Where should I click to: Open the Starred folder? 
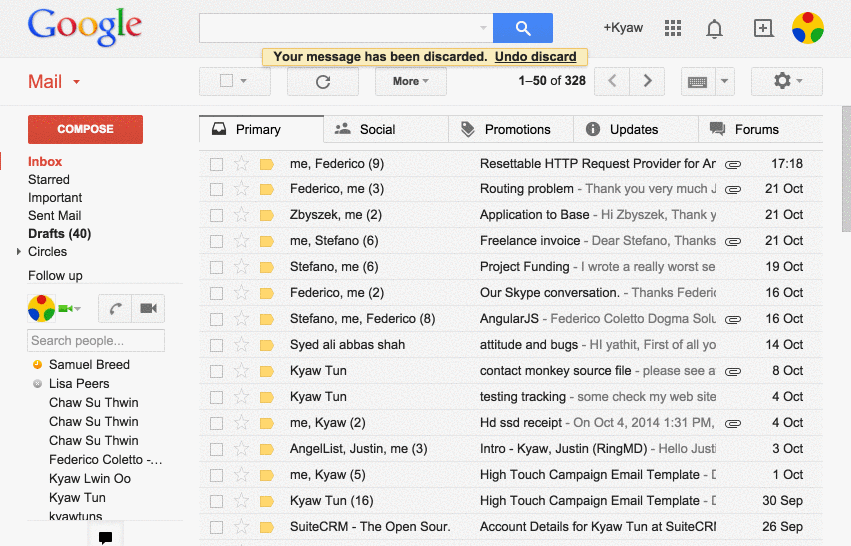(x=49, y=180)
